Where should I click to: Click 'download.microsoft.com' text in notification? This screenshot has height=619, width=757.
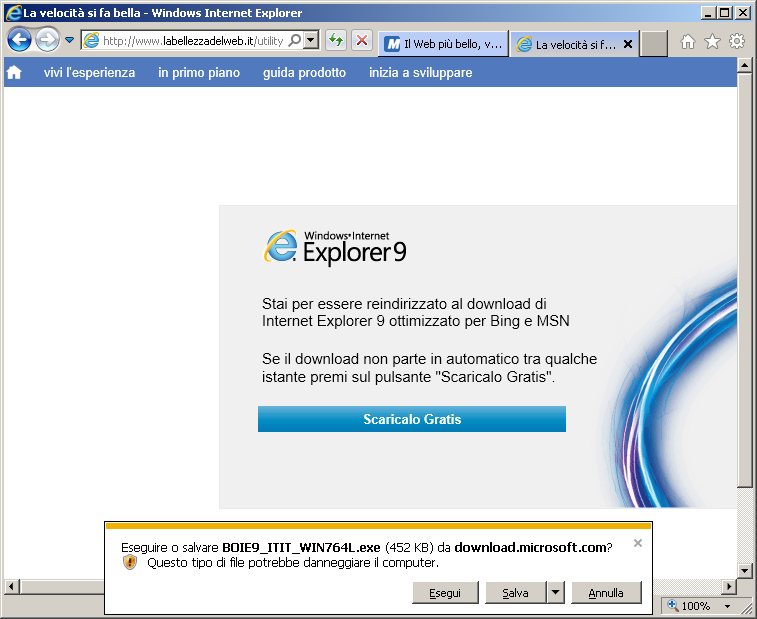(530, 547)
